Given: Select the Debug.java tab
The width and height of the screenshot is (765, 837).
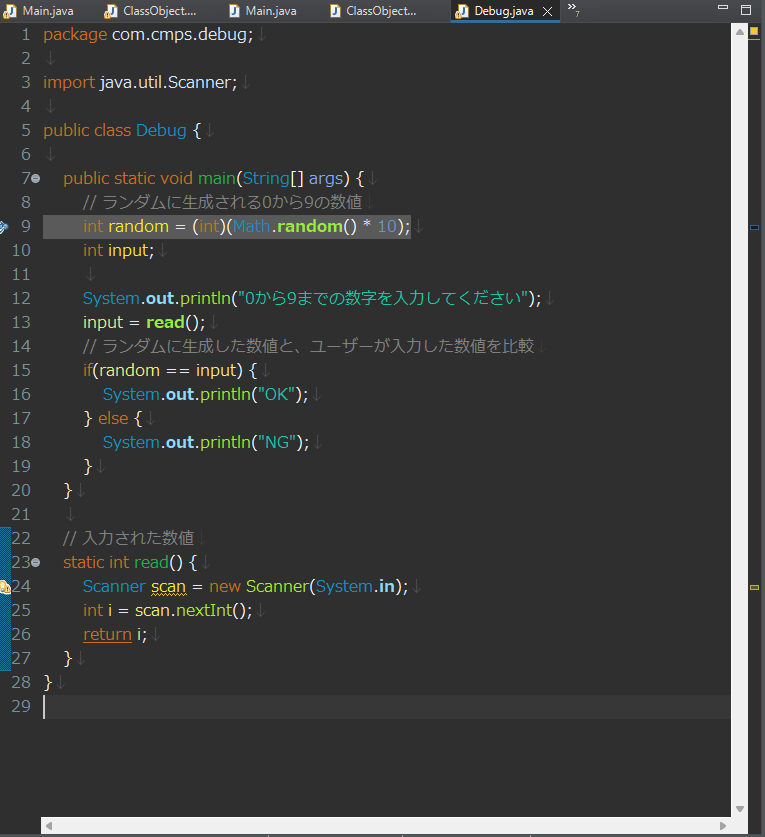Looking at the screenshot, I should pos(503,11).
